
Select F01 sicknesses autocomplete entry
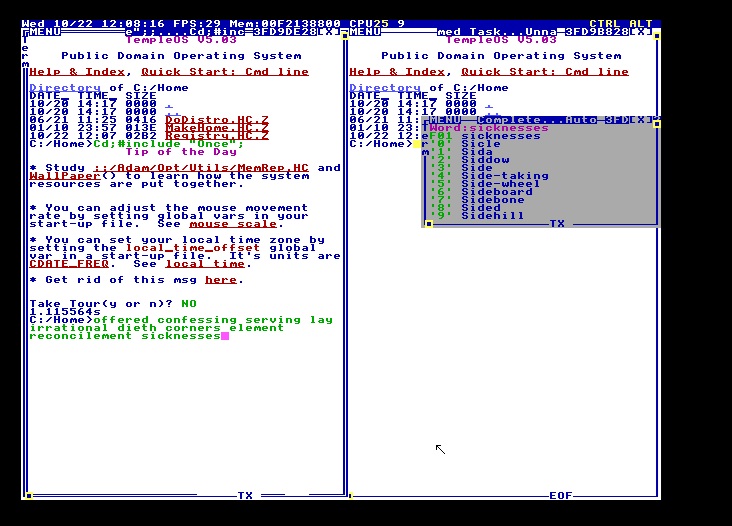(x=485, y=136)
